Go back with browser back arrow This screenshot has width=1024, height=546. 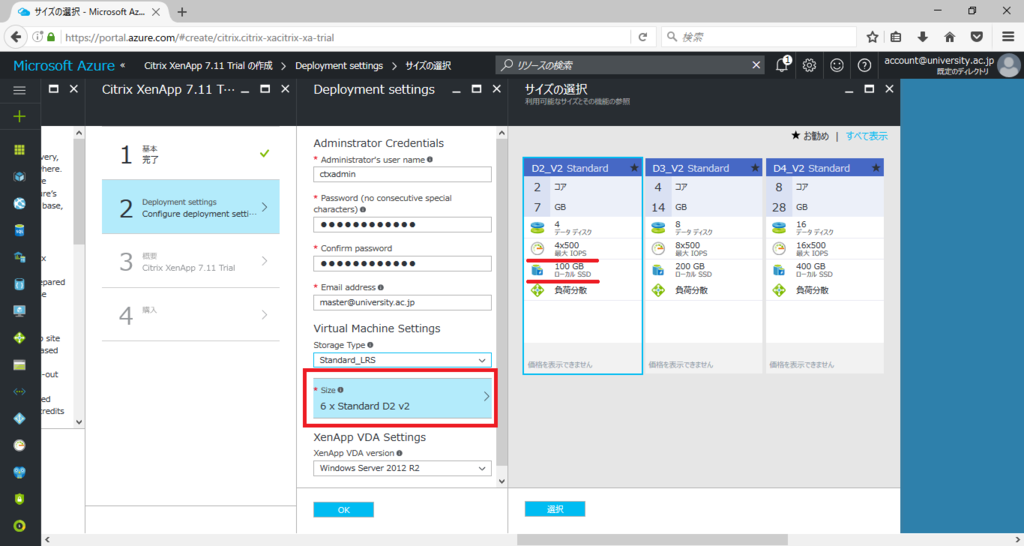click(x=16, y=37)
